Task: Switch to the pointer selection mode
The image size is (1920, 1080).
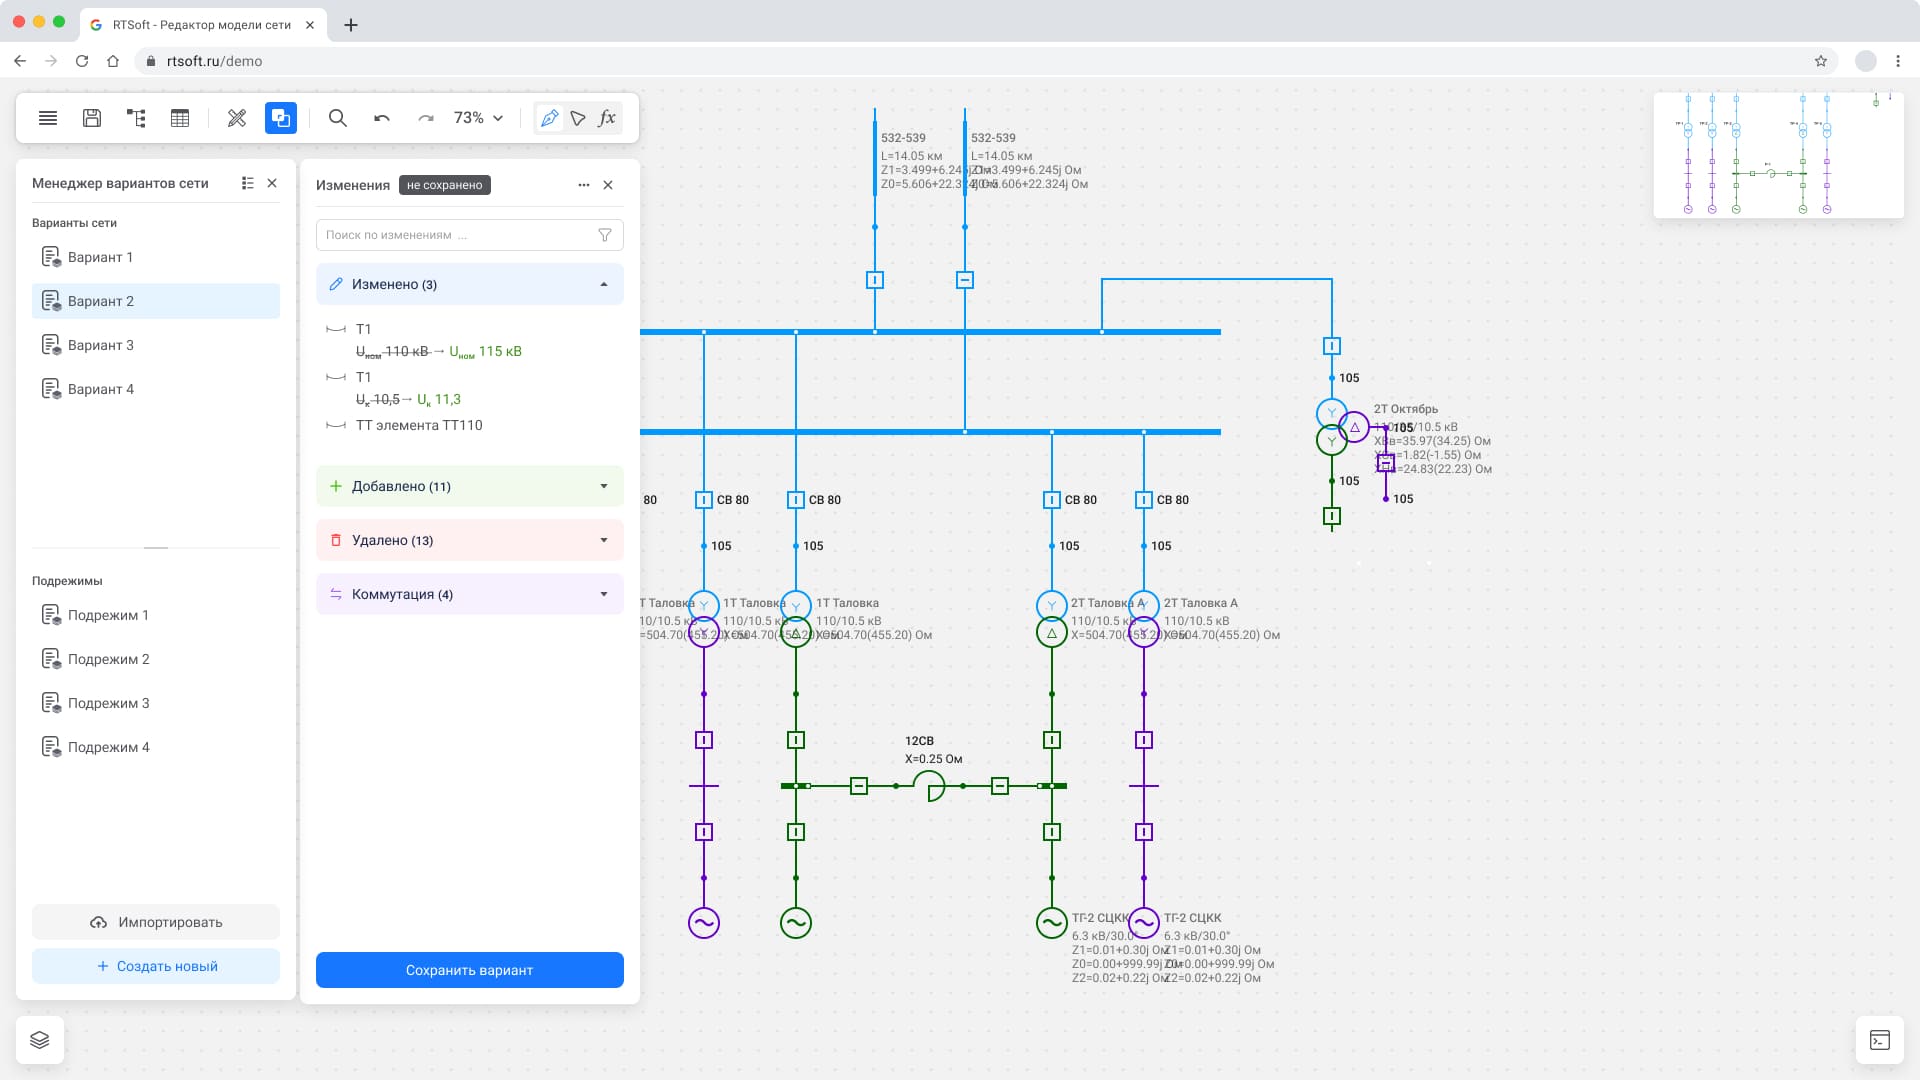Action: (x=578, y=118)
